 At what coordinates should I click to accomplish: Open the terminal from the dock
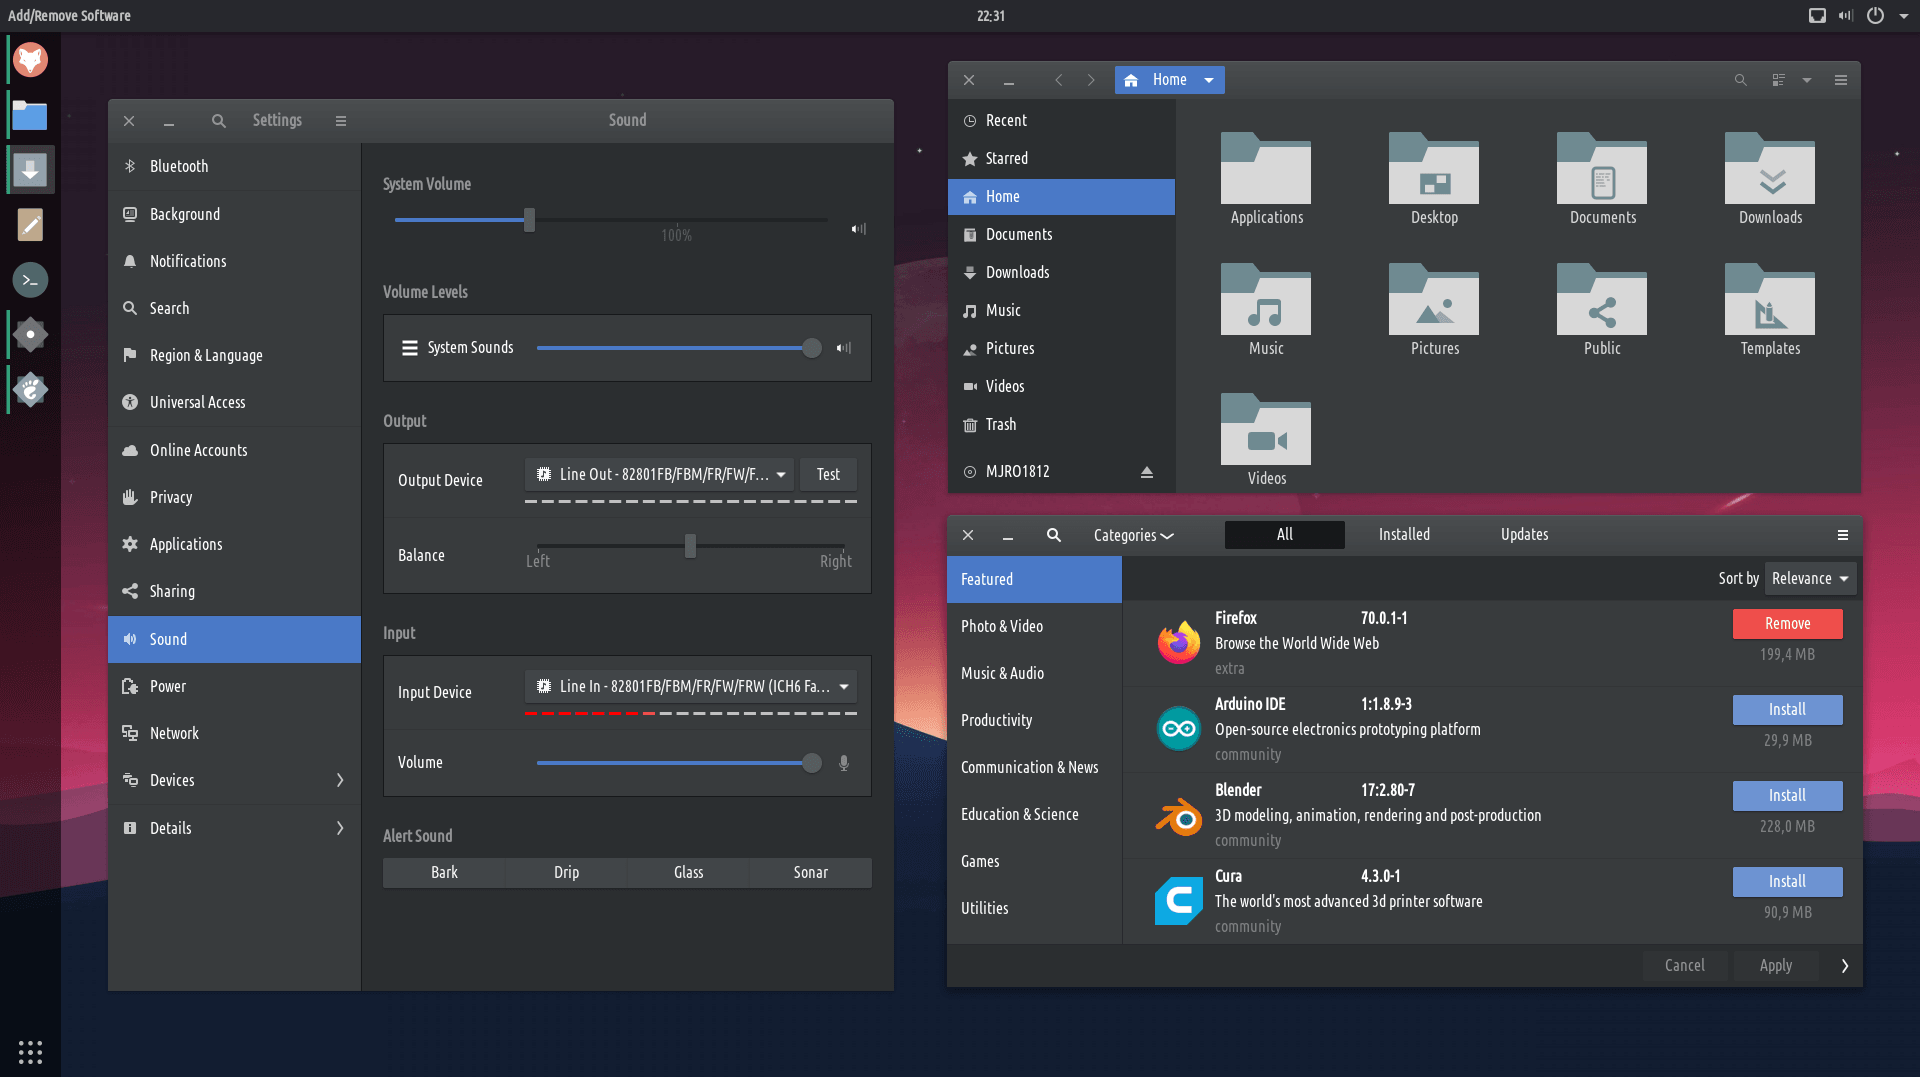[x=30, y=280]
